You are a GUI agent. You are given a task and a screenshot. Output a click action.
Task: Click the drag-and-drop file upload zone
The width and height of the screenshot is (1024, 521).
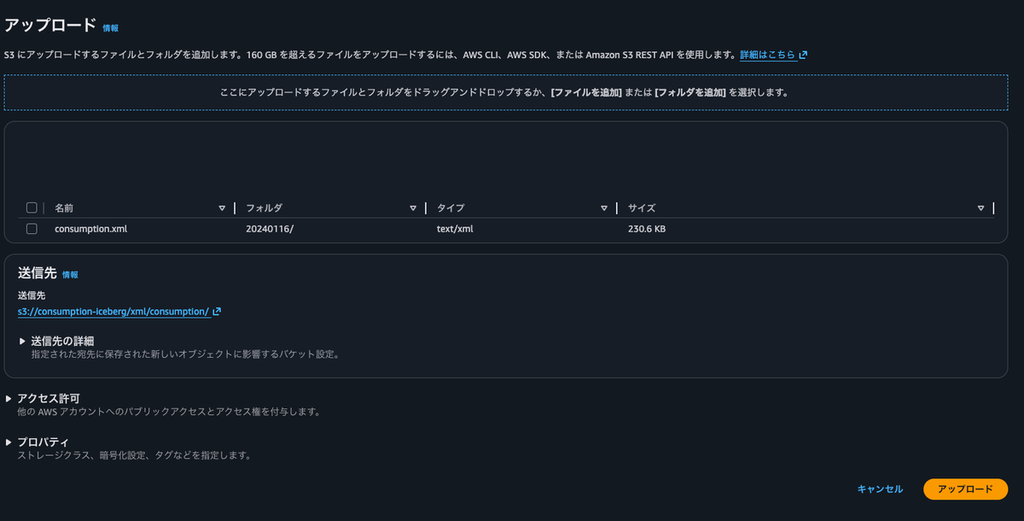(505, 93)
